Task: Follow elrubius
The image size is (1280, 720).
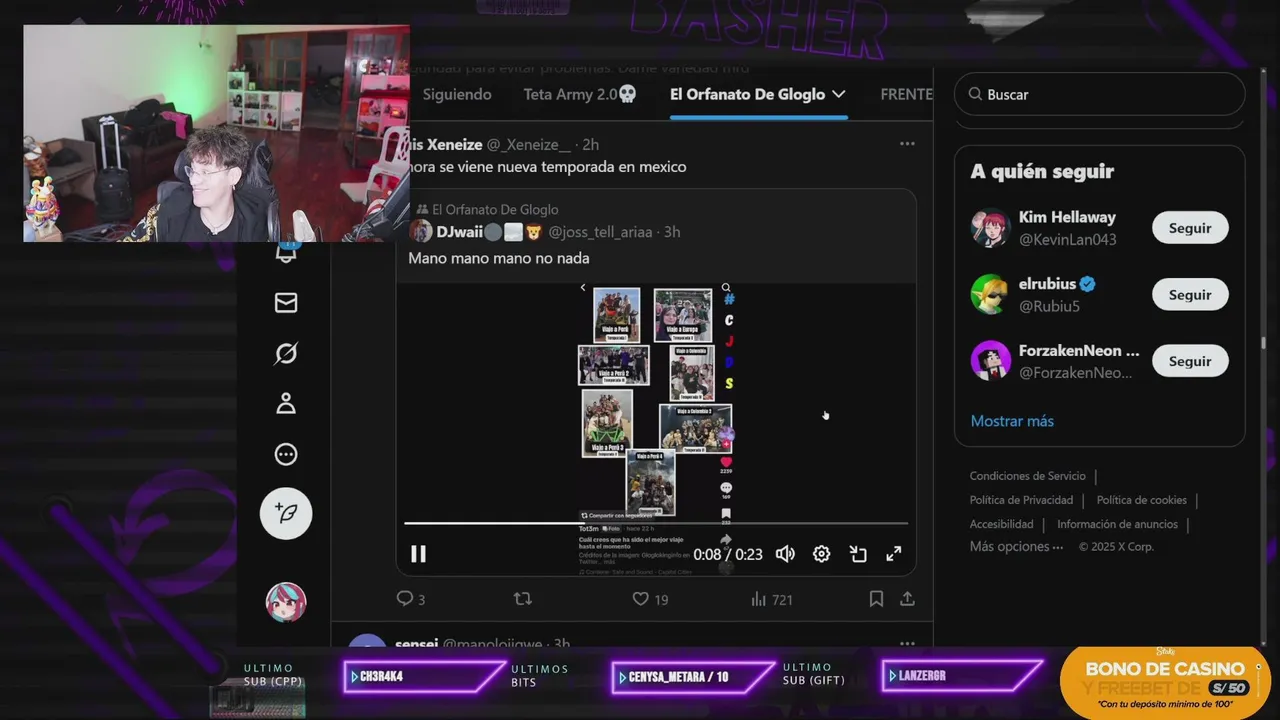Action: pyautogui.click(x=1190, y=295)
